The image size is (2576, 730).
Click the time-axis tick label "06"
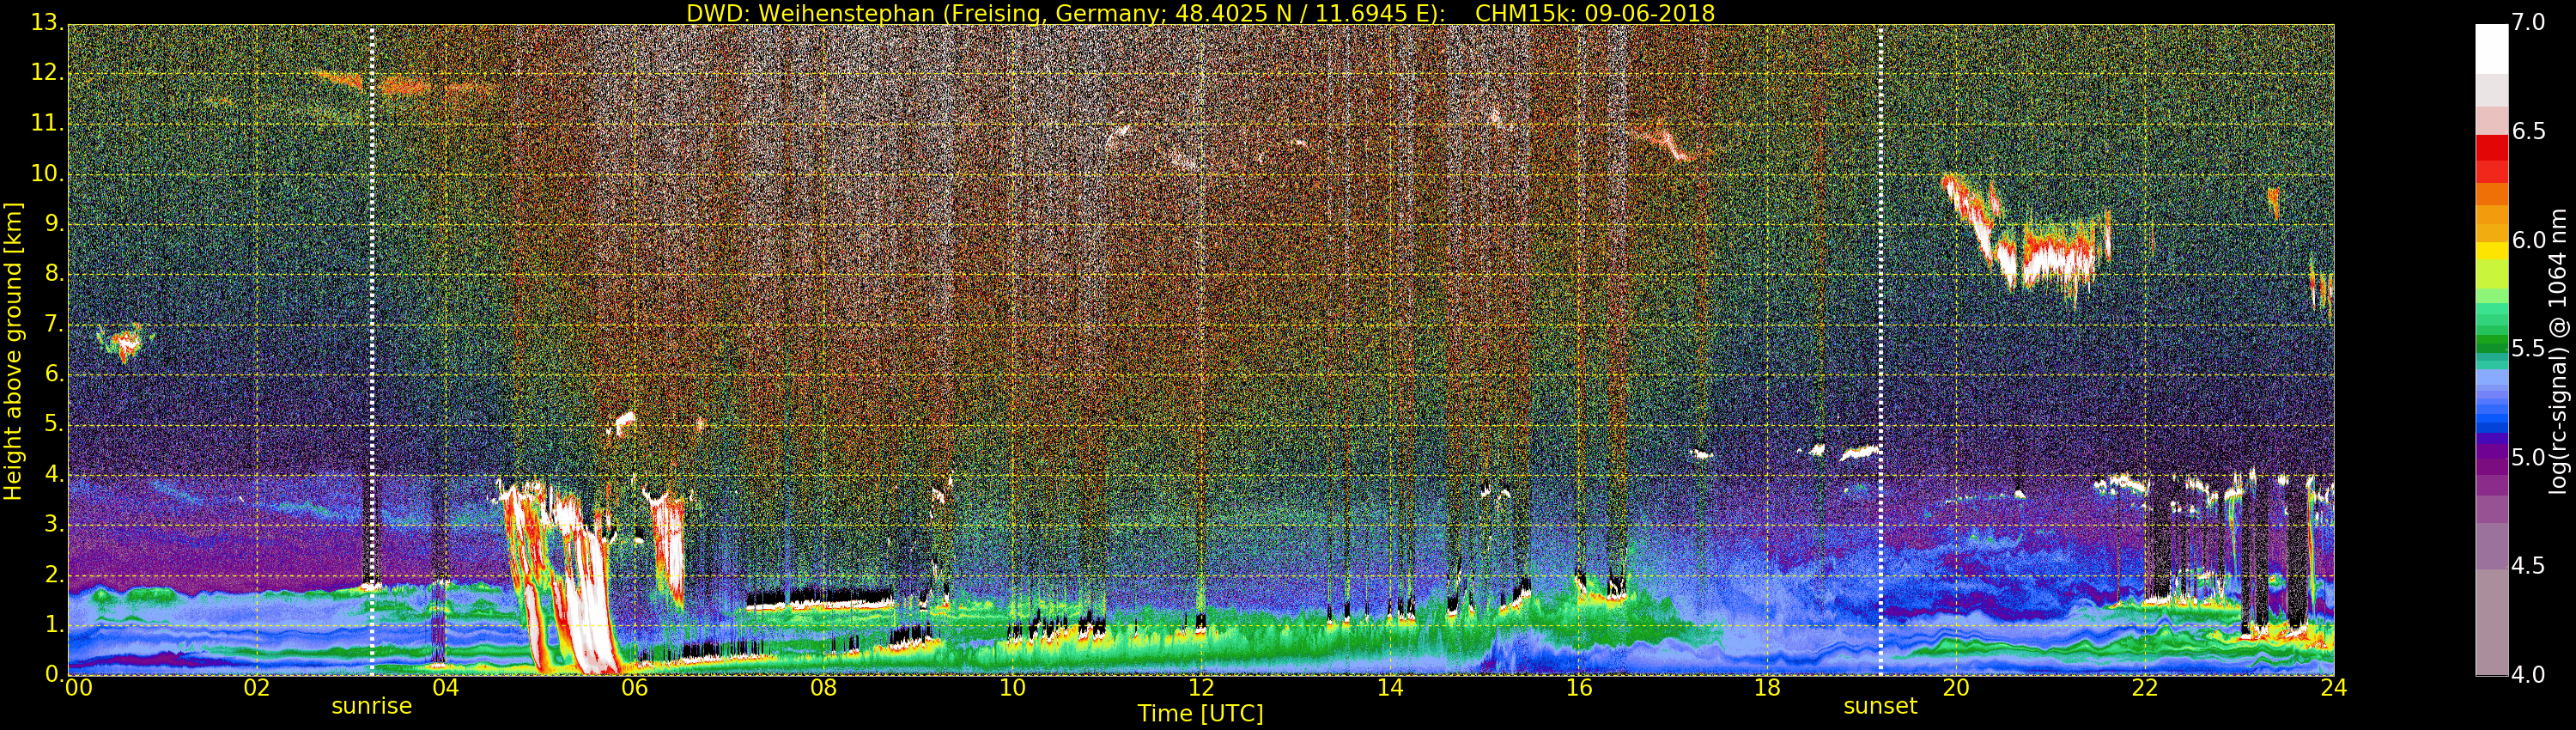coord(634,687)
